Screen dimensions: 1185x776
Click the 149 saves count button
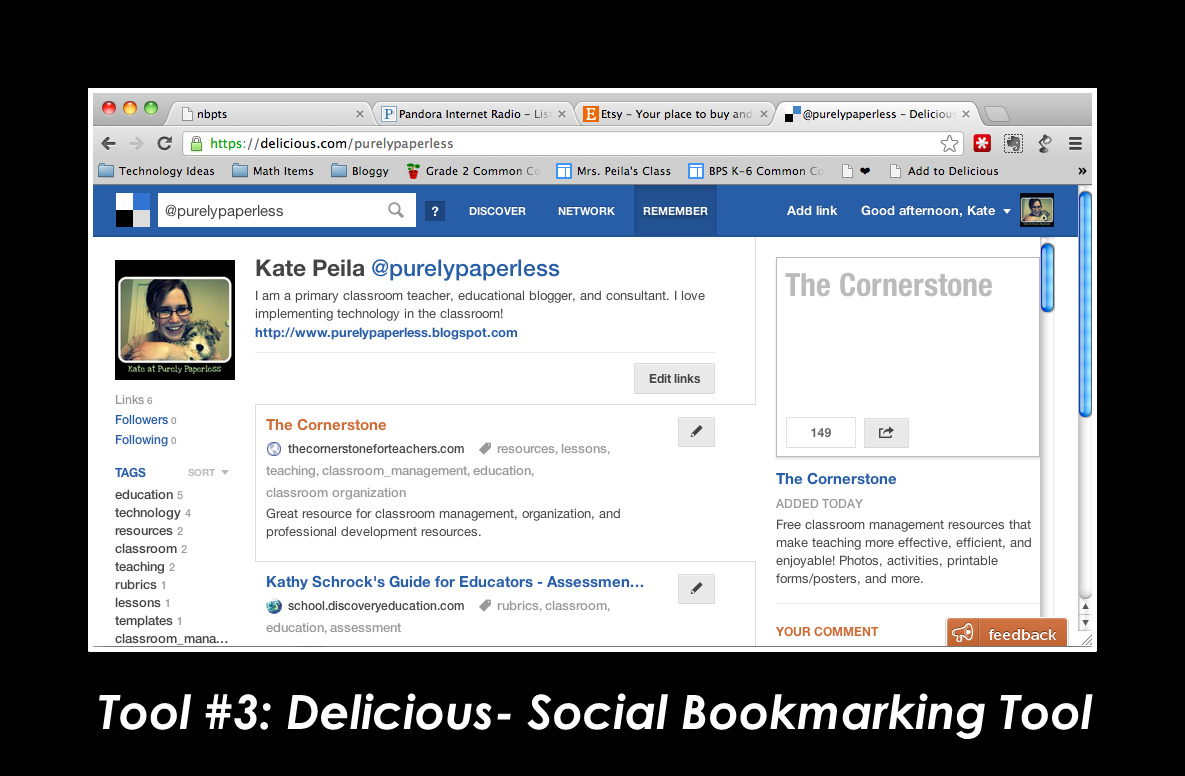pos(821,433)
